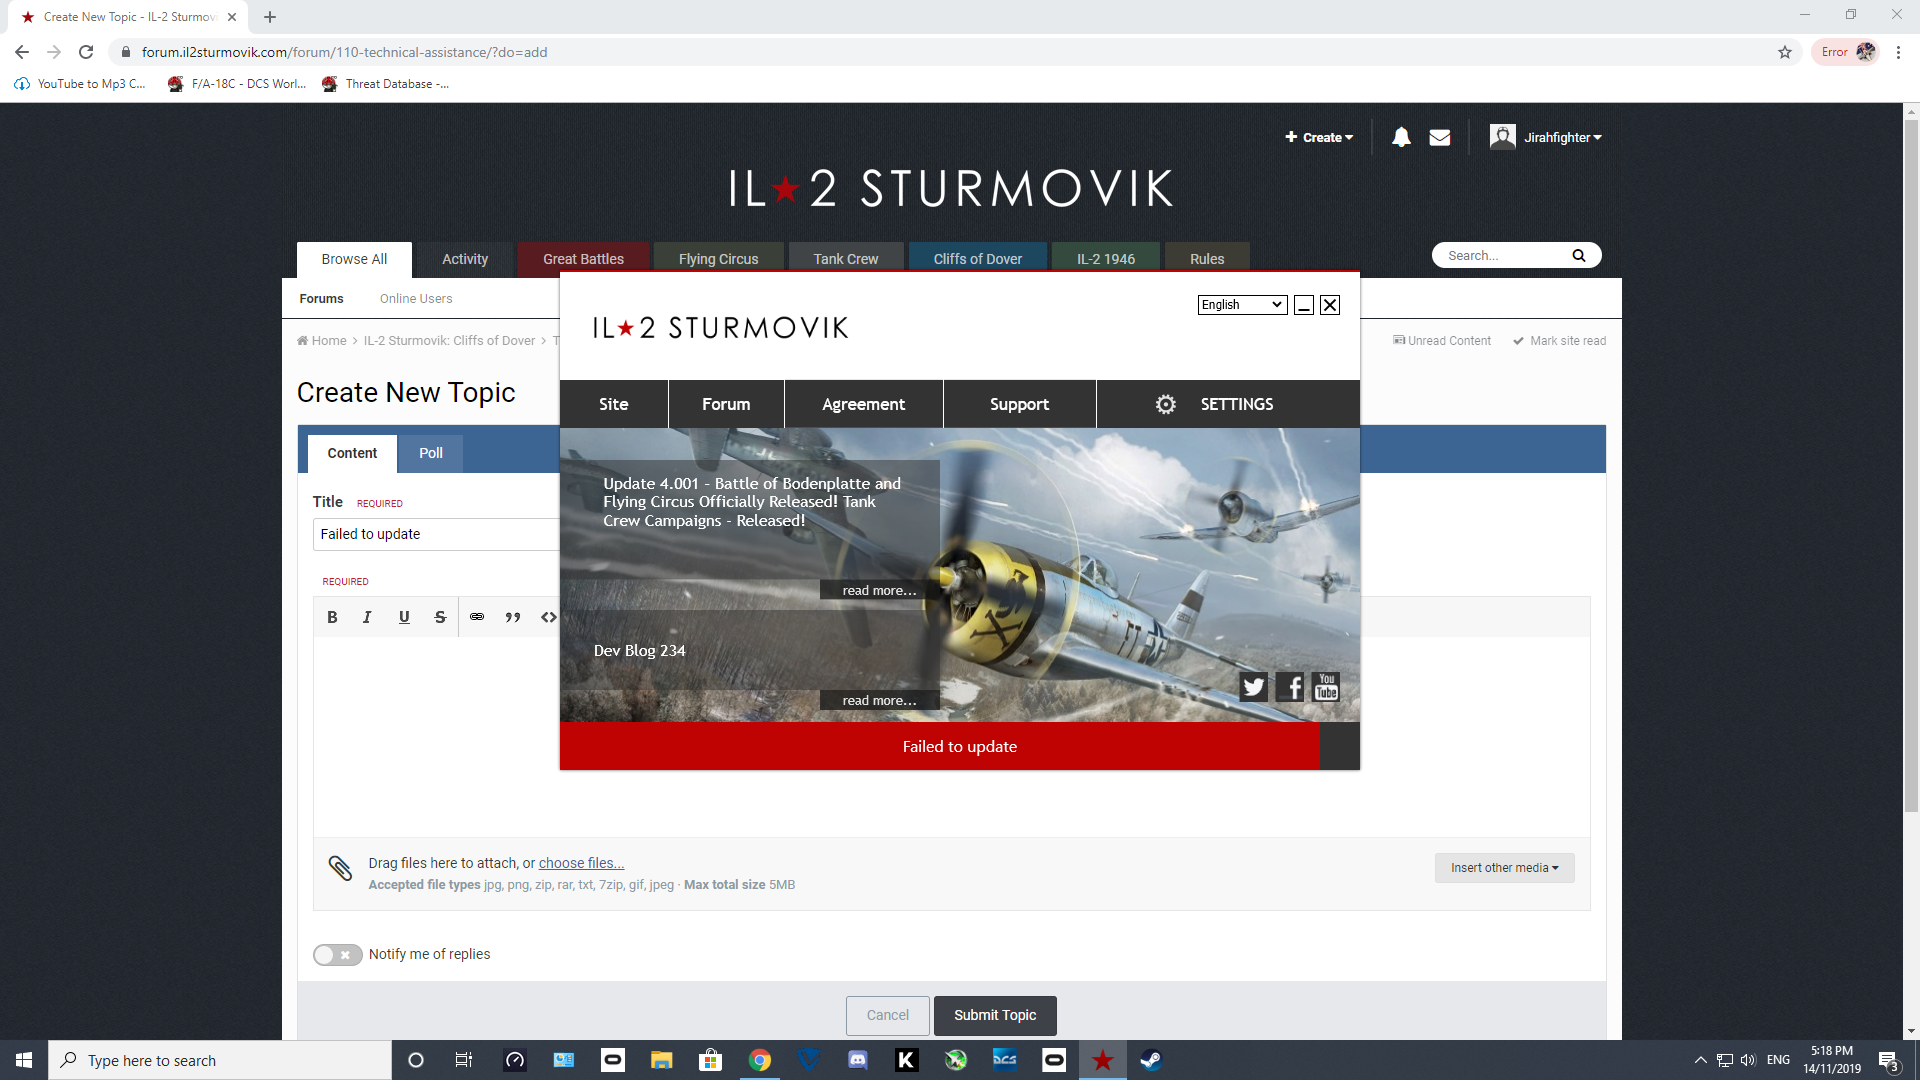Click read more under Dev Blog 234
This screenshot has width=1920, height=1080.
click(x=879, y=700)
